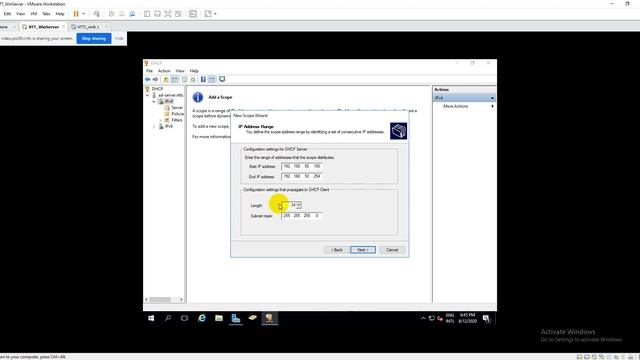Open the stretch guest dropdown arrow
Image resolution: width=640 pixels, height=360 pixels.
coord(215,14)
